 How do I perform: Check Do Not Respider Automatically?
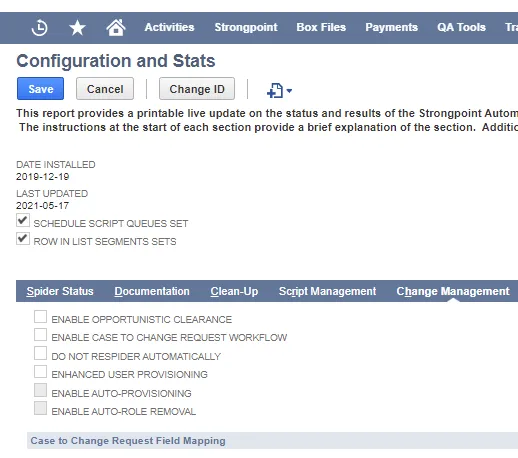click(40, 353)
